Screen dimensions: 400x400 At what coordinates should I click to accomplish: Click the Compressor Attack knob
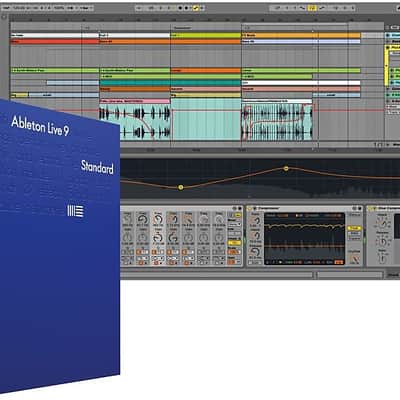[x=255, y=236]
